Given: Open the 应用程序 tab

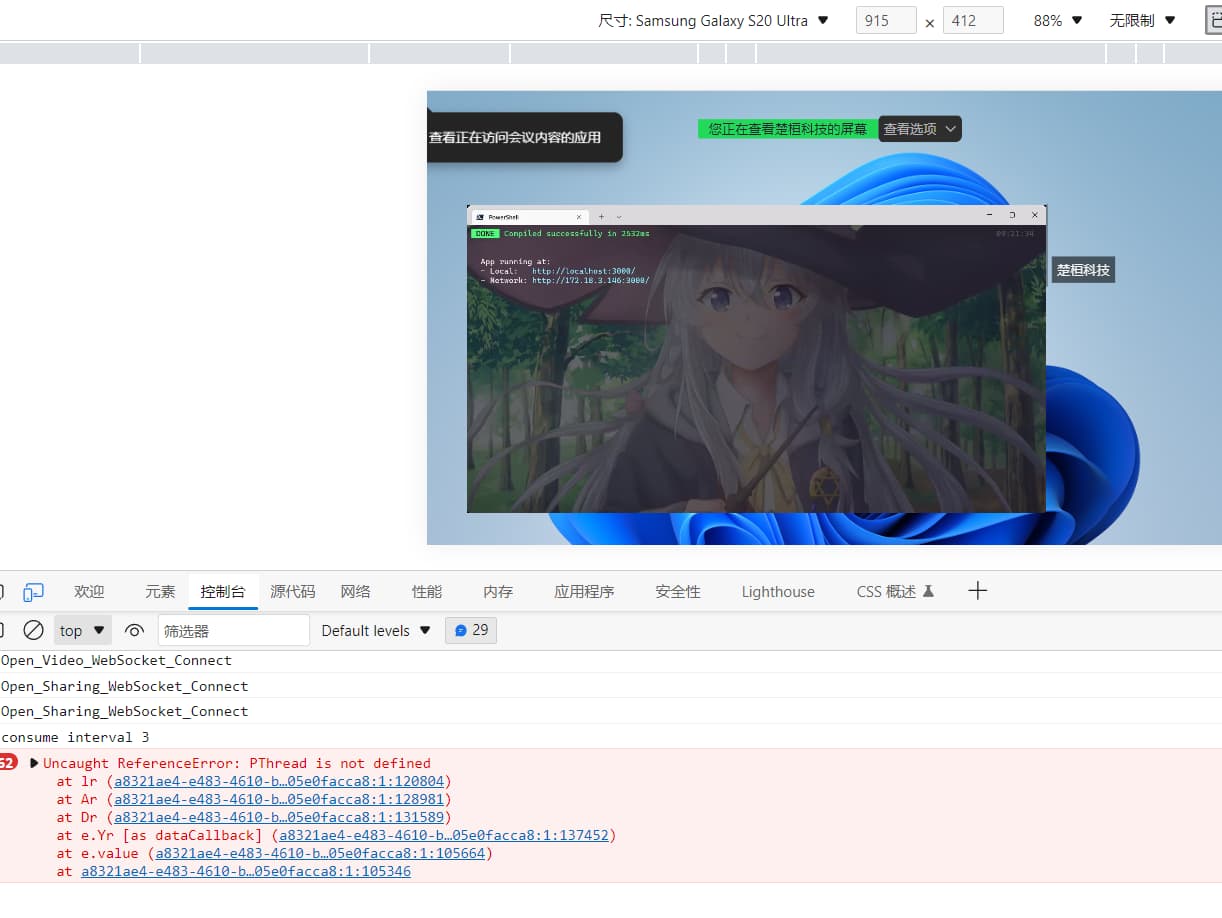Looking at the screenshot, I should [x=584, y=592].
